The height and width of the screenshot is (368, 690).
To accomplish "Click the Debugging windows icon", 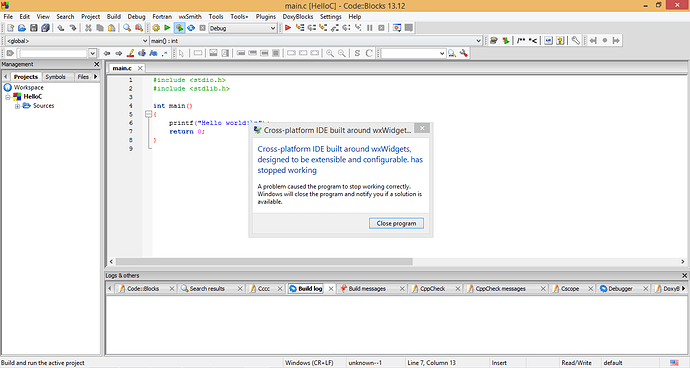I will coord(397,28).
